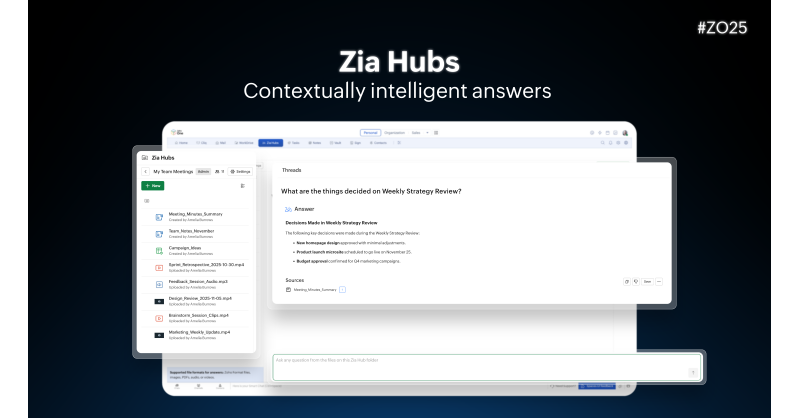Copy the answer with copy icon

(627, 282)
